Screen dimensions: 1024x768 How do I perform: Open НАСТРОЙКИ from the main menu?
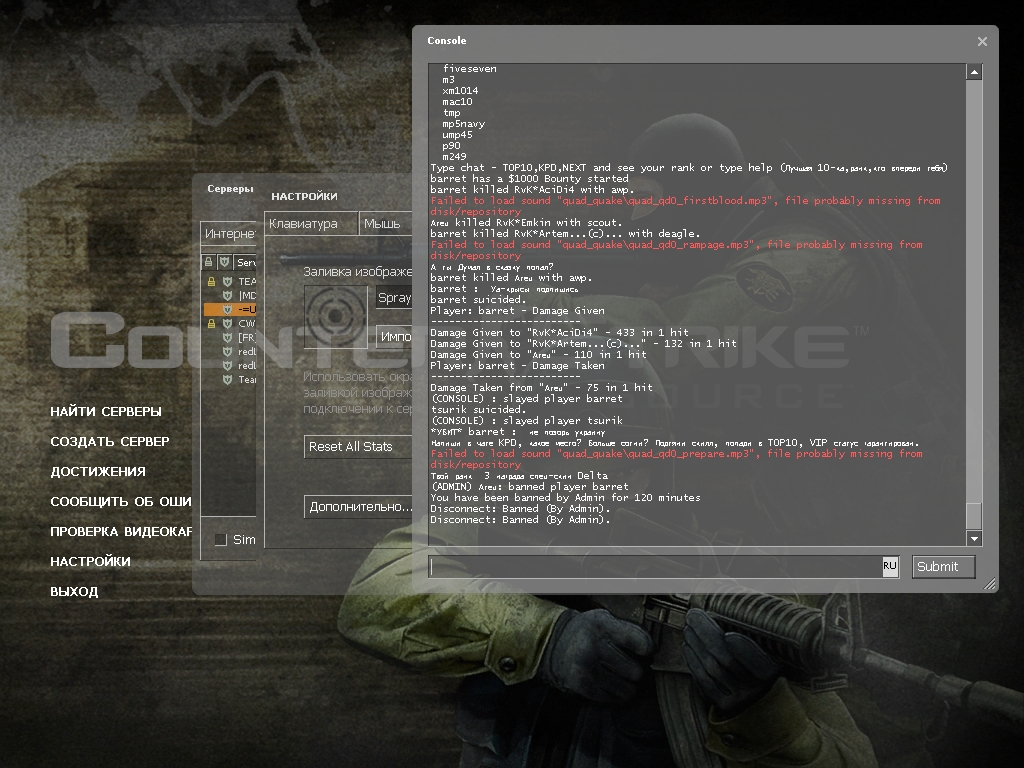point(90,562)
